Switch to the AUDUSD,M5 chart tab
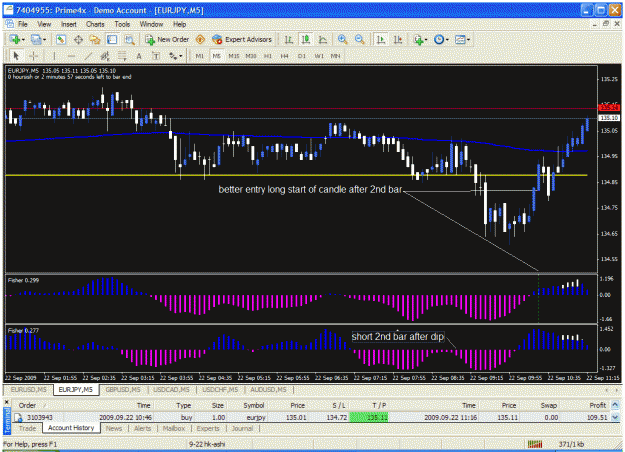The width and height of the screenshot is (625, 452). (x=268, y=389)
